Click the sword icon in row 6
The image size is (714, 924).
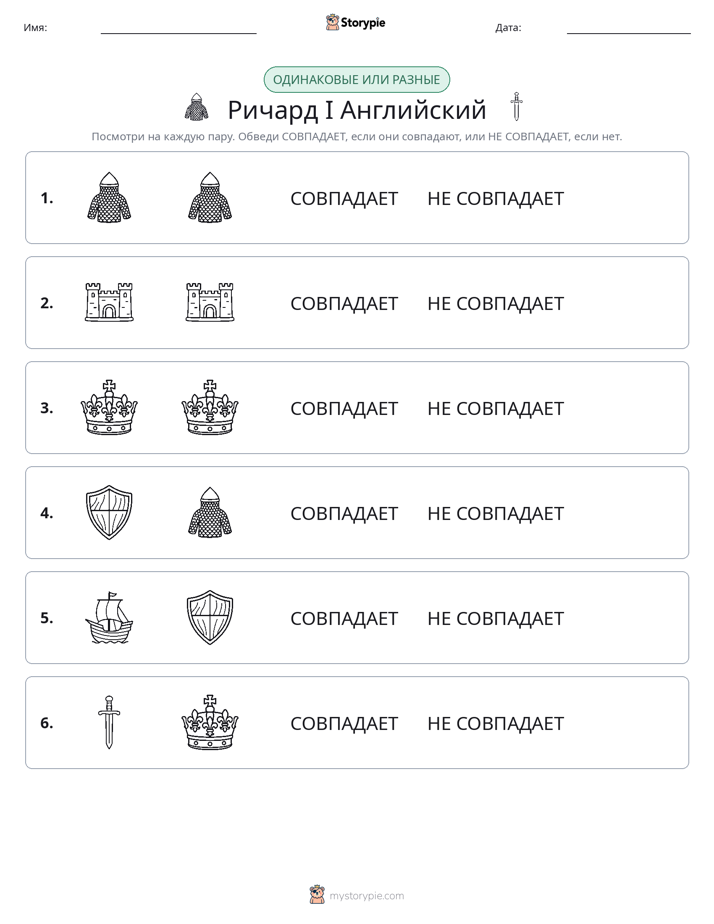coord(109,722)
